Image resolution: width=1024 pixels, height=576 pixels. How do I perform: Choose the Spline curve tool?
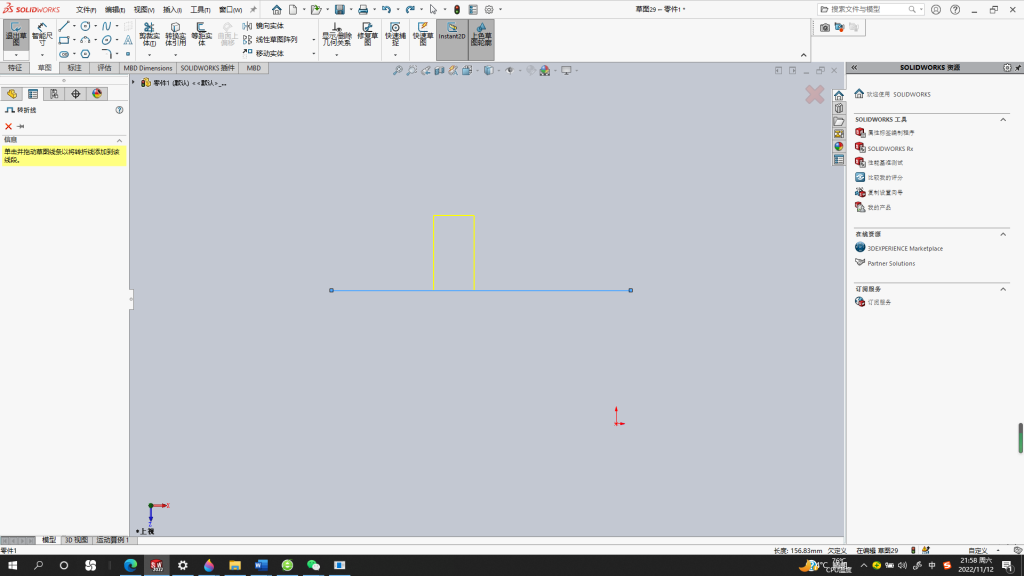click(x=106, y=26)
